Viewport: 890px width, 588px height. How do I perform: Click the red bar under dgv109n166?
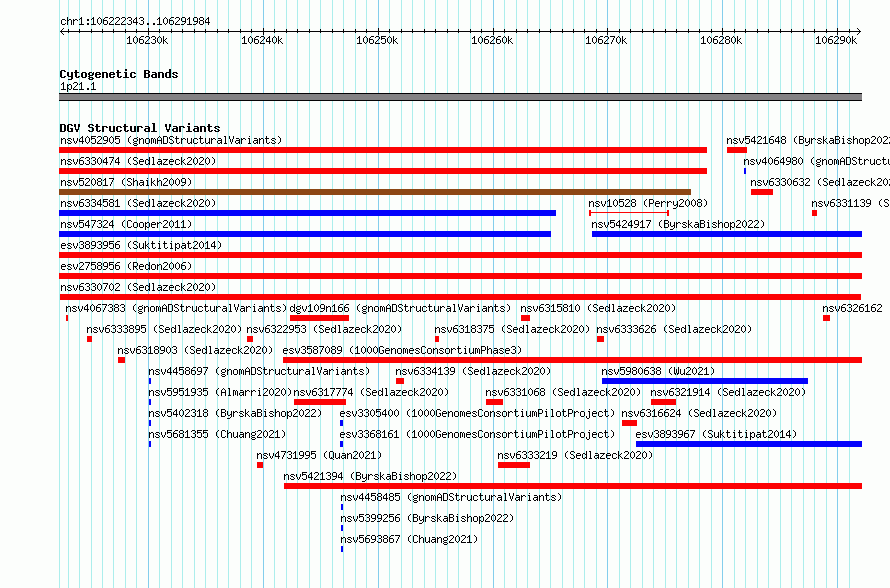(x=319, y=318)
